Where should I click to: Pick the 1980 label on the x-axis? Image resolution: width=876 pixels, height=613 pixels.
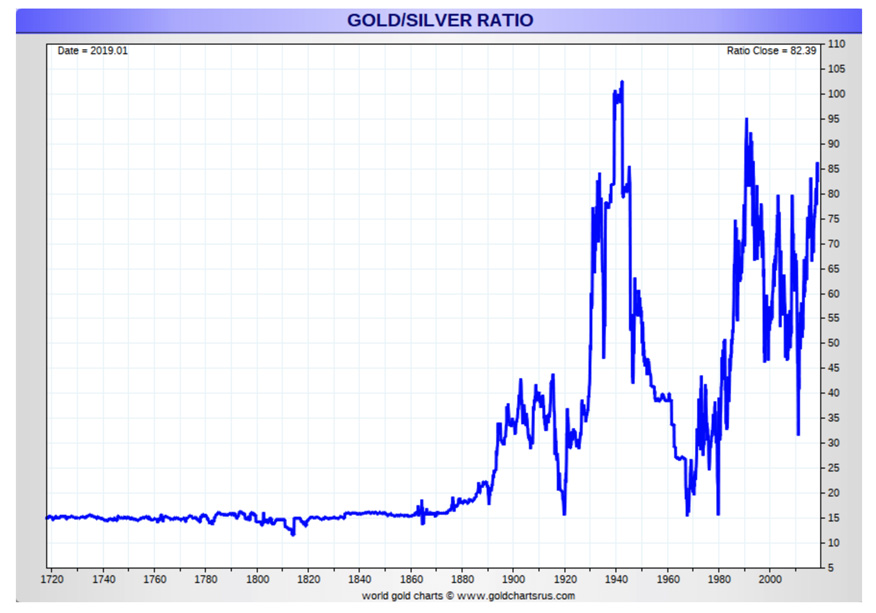[x=719, y=579]
